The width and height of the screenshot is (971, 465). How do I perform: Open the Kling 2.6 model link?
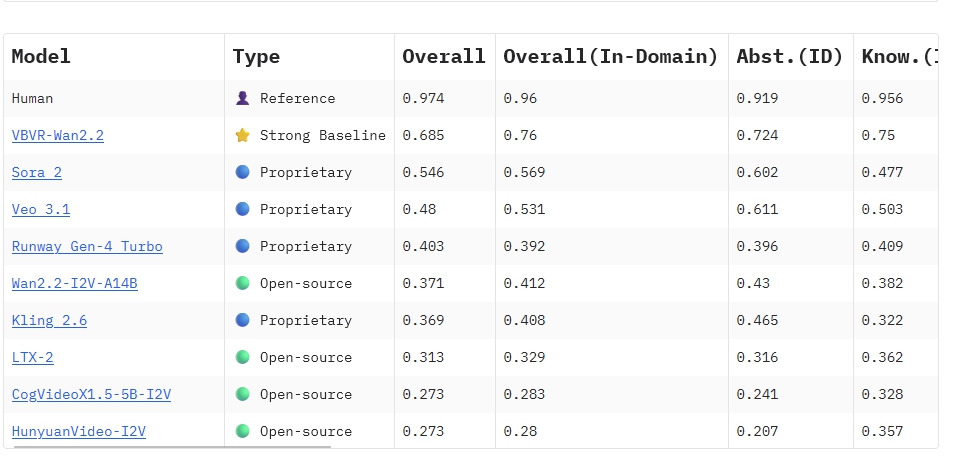pyautogui.click(x=49, y=320)
